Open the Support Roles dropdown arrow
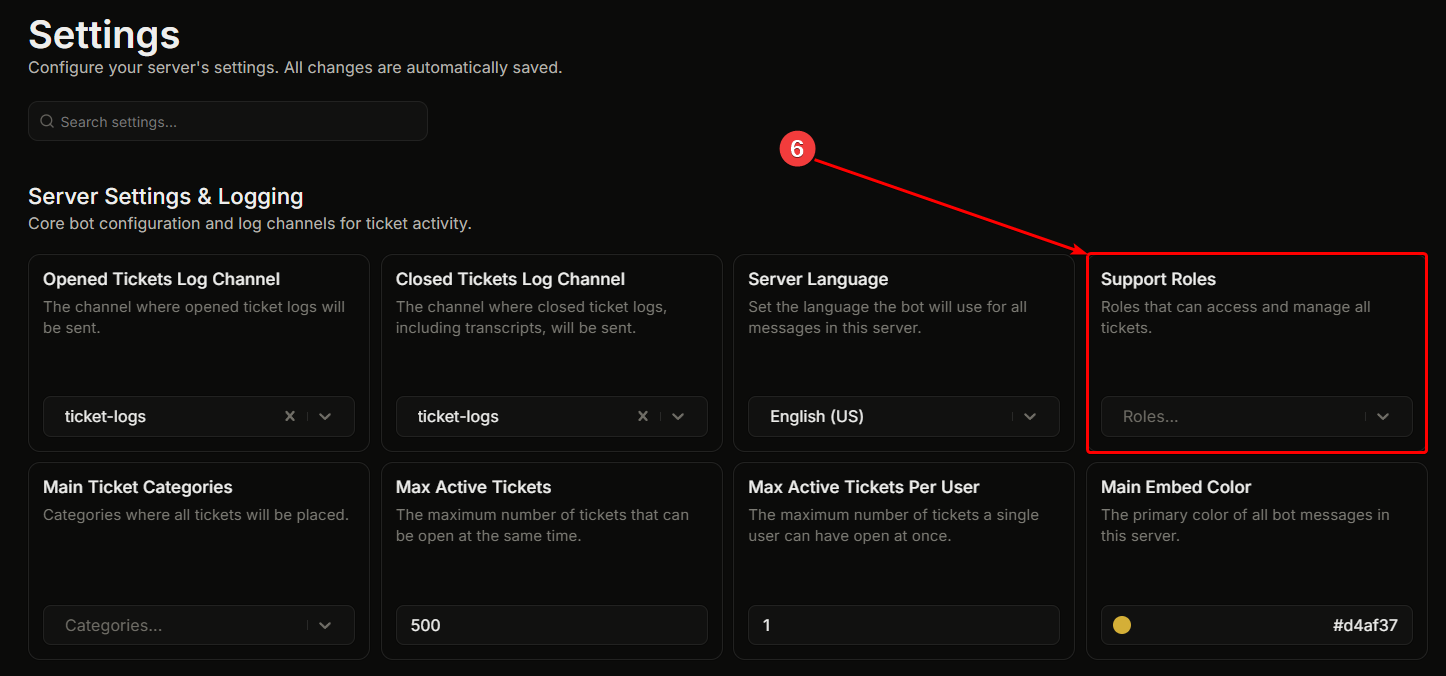This screenshot has width=1446, height=676. [1383, 416]
